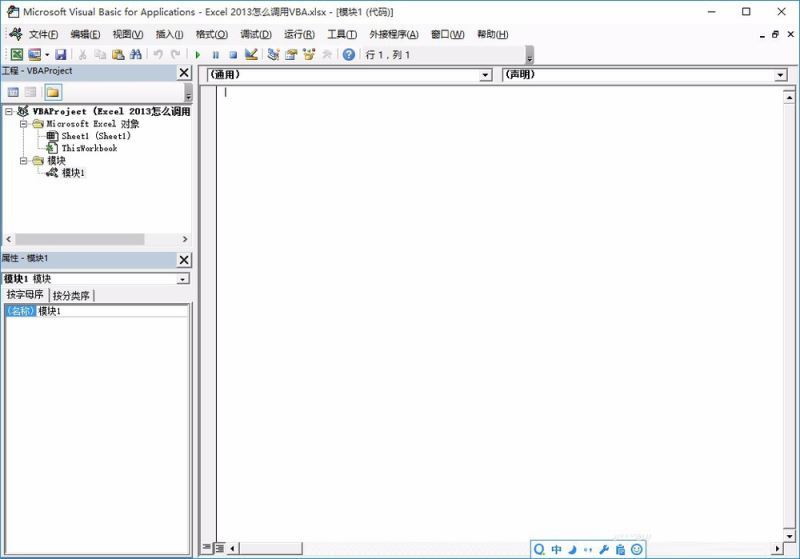Open the (通用) object dropdown

[486, 75]
